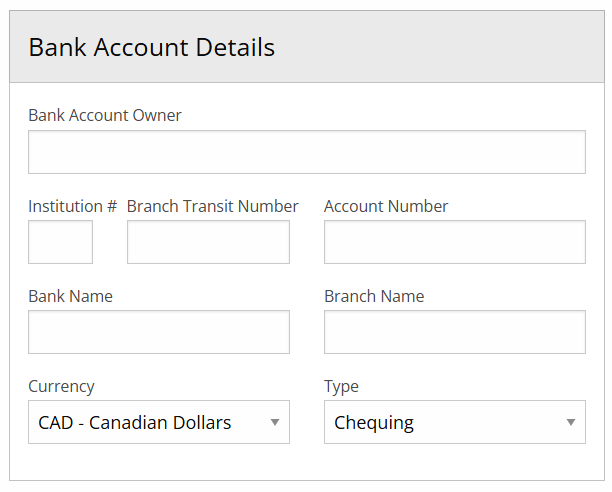This screenshot has height=492, width=612.
Task: Click the Account Number label
Action: (386, 206)
